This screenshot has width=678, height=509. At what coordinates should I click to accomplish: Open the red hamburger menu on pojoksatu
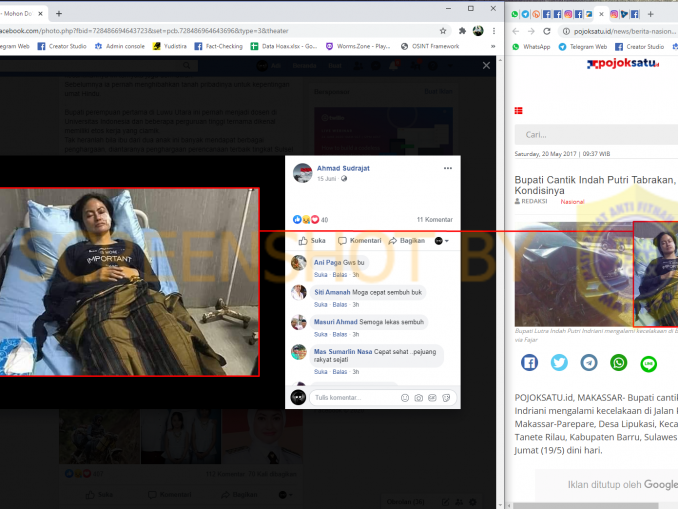[x=518, y=111]
